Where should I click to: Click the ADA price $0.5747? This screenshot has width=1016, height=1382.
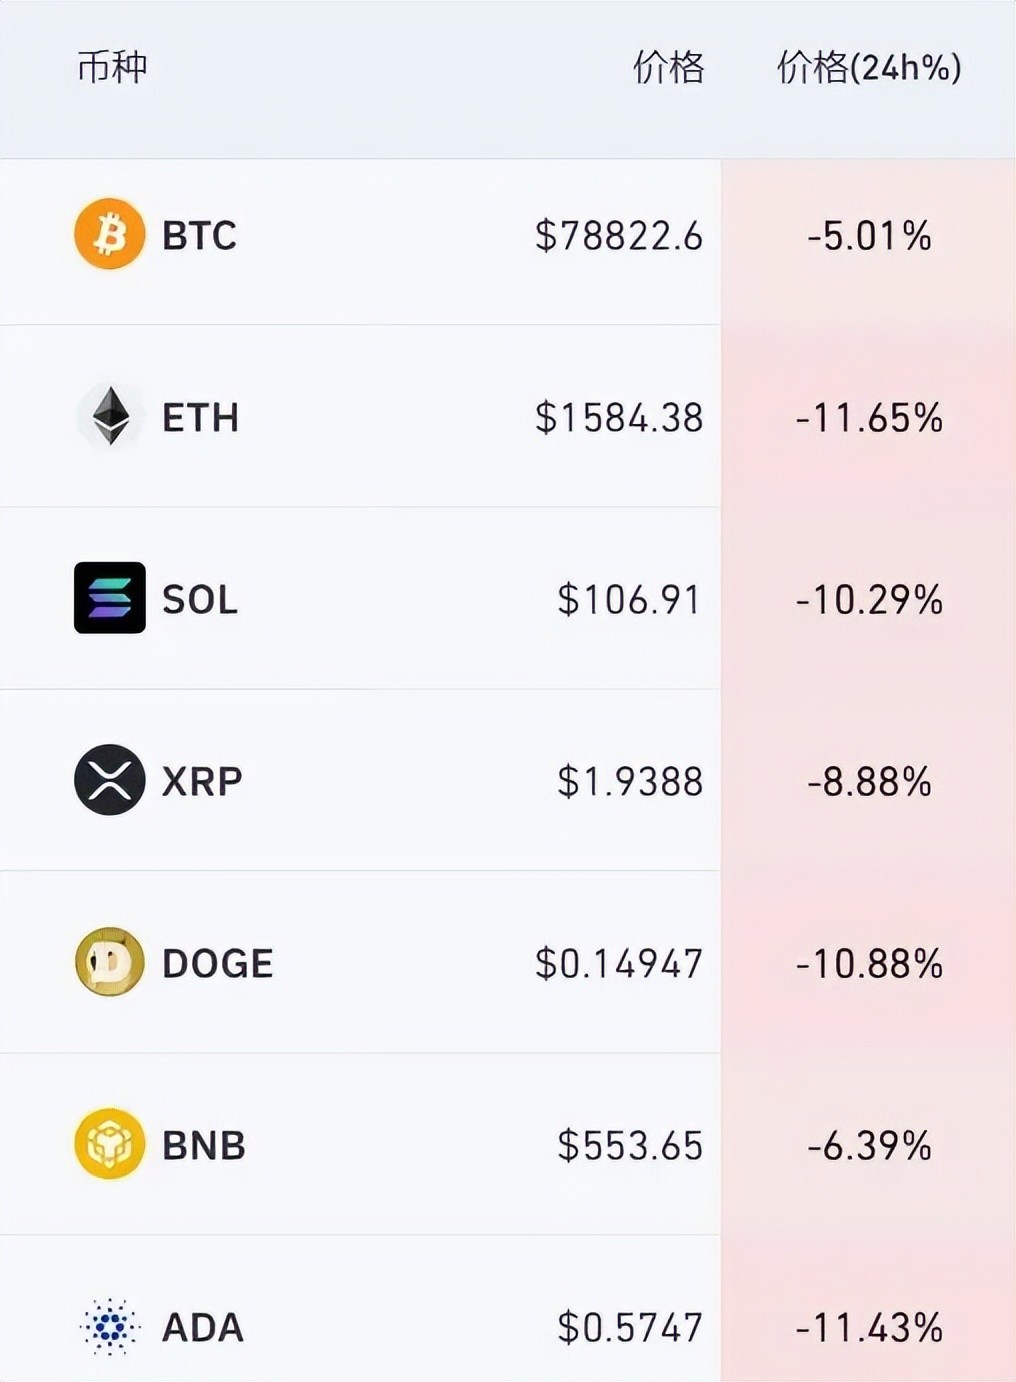630,1328
